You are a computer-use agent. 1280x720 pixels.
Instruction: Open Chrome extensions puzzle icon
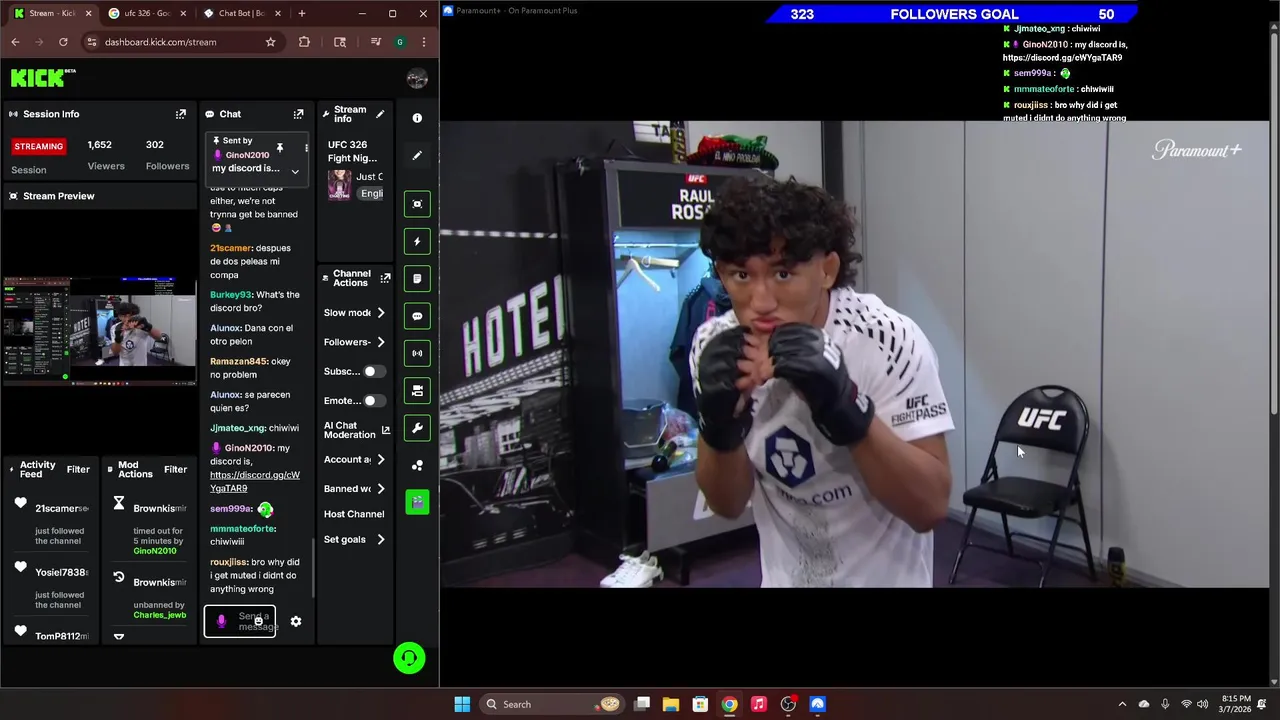point(304,42)
